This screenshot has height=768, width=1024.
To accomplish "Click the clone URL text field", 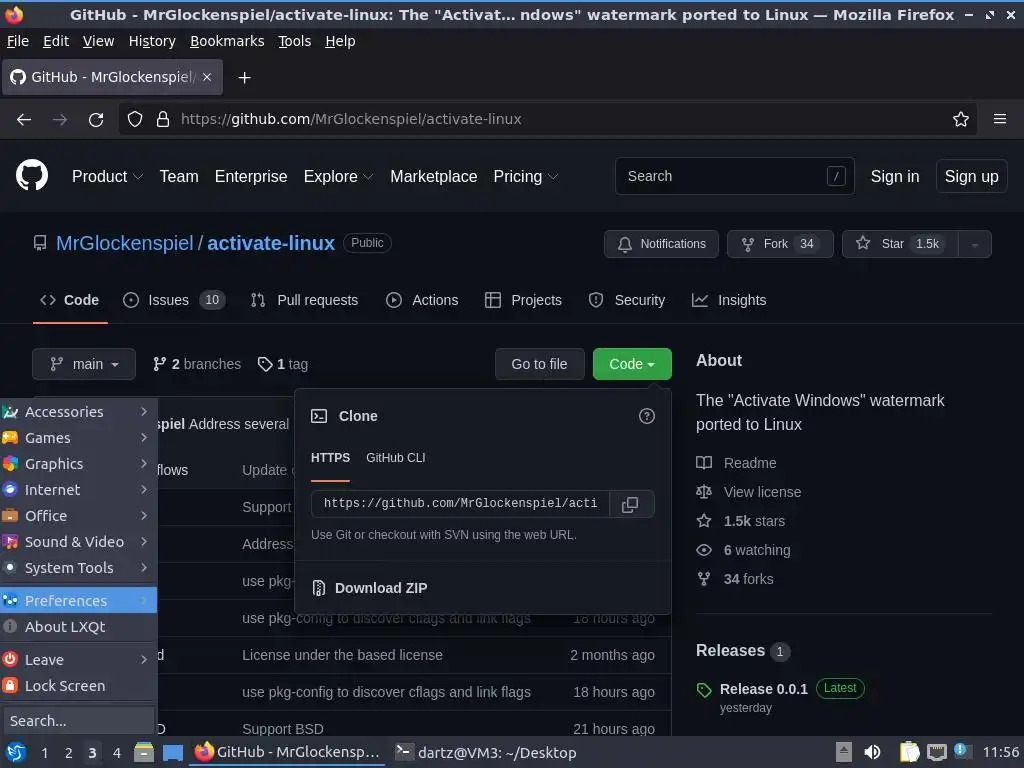I will (460, 504).
